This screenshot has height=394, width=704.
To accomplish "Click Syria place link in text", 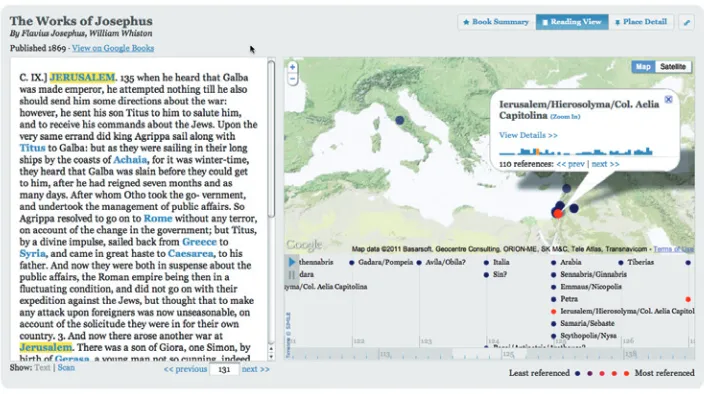I will coord(32,254).
